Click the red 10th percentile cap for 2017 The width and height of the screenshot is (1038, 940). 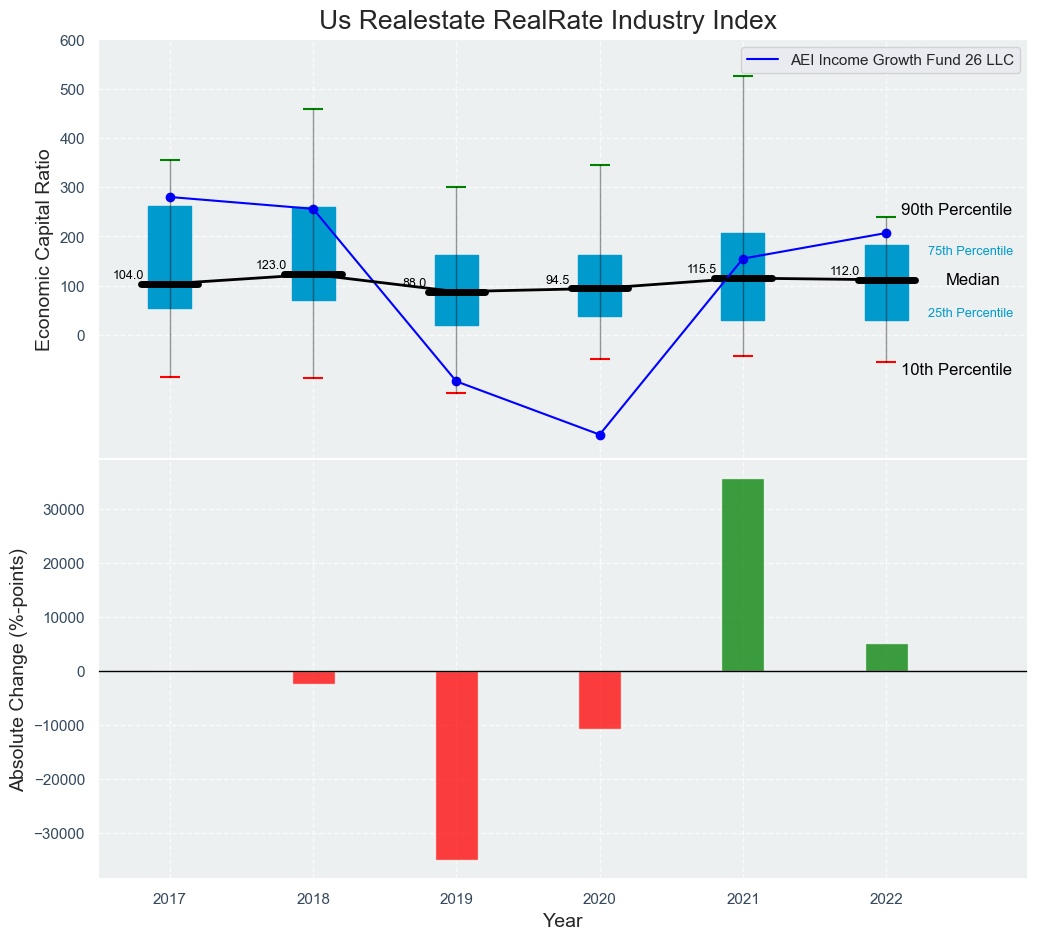(x=170, y=377)
